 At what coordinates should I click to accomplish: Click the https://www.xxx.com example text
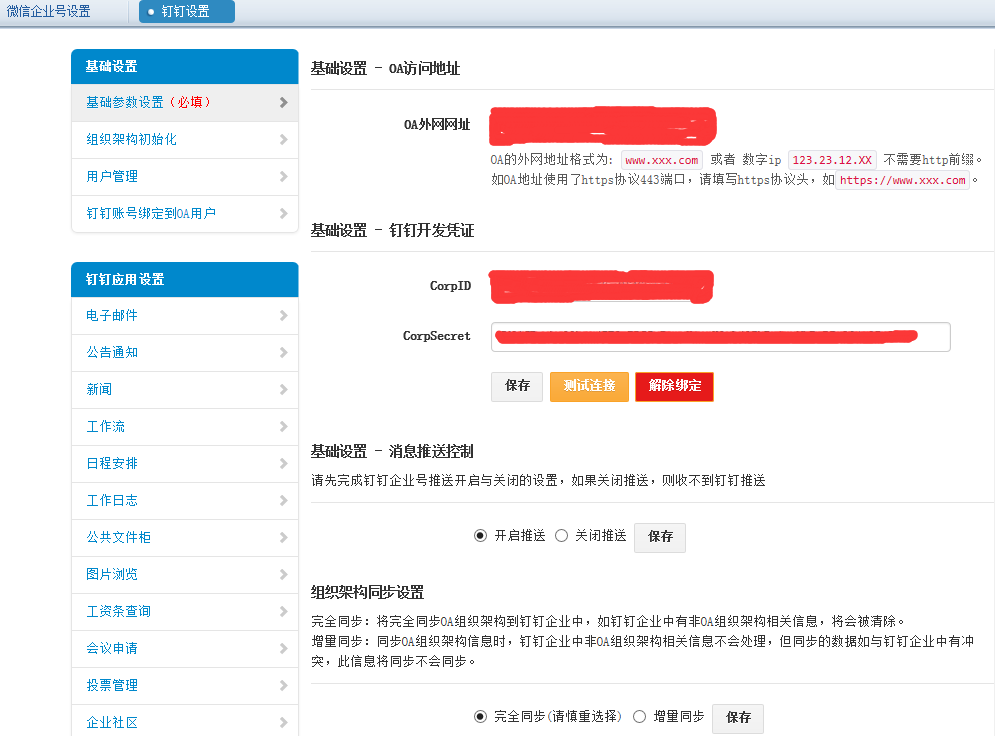902,180
